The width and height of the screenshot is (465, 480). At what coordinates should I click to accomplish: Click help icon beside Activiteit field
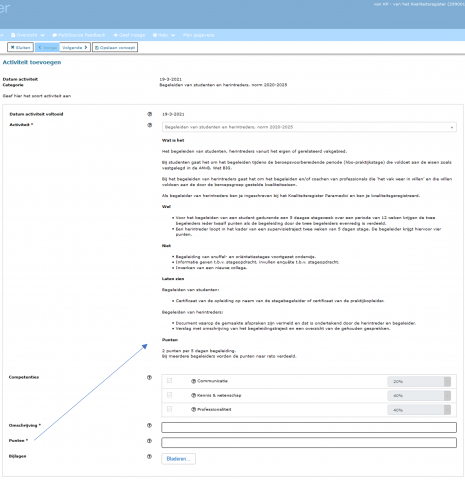150,125
